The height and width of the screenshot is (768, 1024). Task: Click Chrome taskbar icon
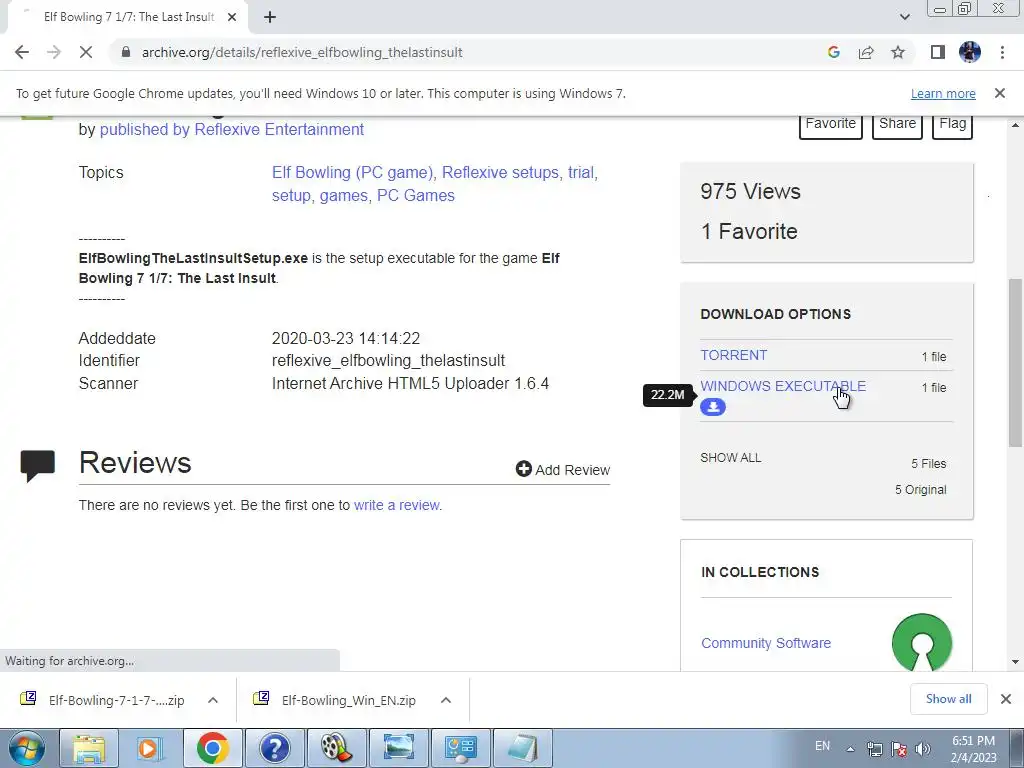click(x=212, y=748)
